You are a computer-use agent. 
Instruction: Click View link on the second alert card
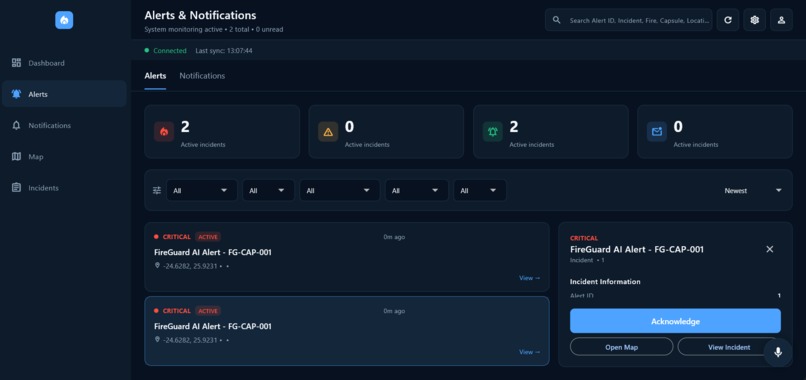click(529, 352)
